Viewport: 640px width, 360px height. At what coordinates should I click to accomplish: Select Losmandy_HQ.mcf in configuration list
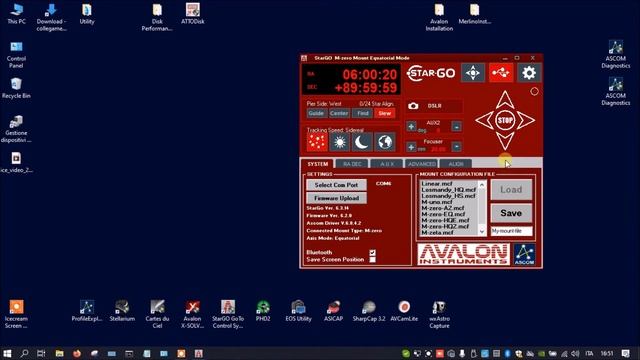click(449, 190)
